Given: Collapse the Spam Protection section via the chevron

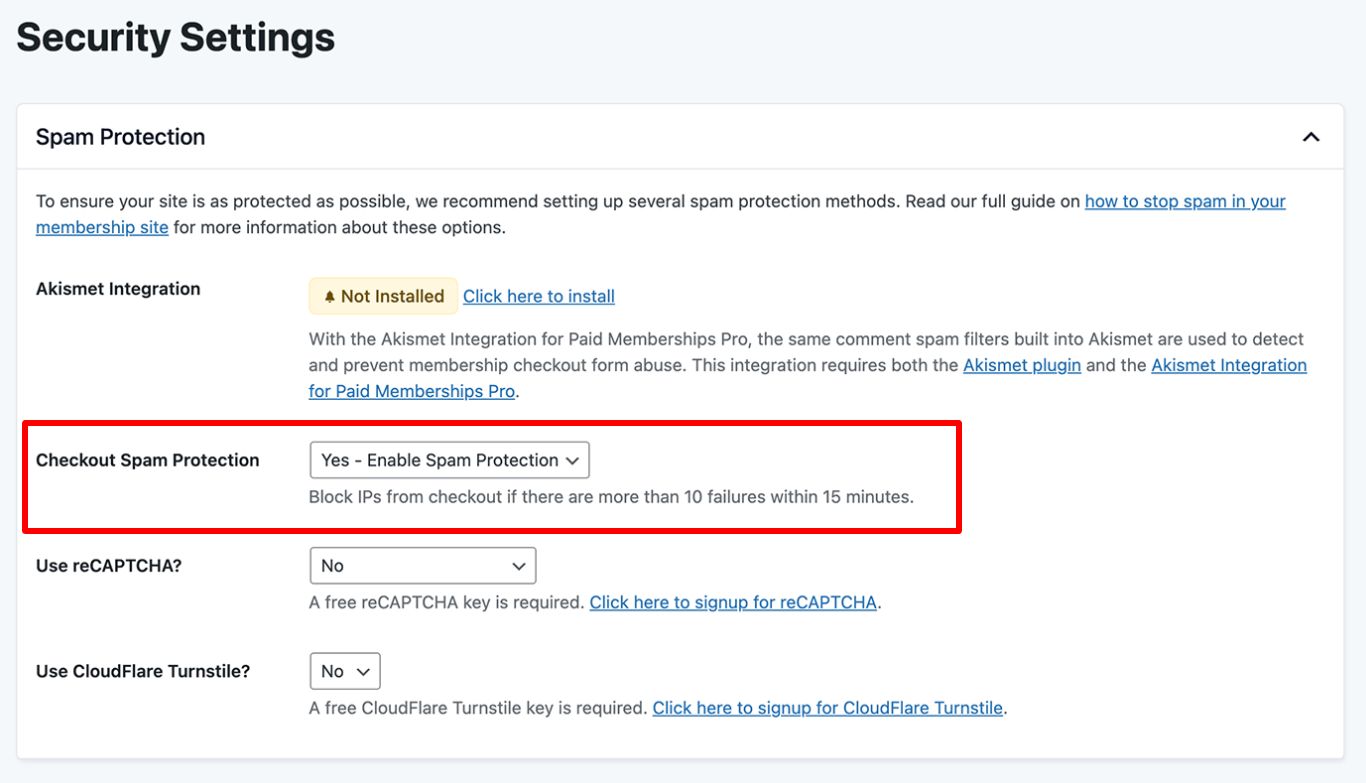Looking at the screenshot, I should [x=1311, y=136].
